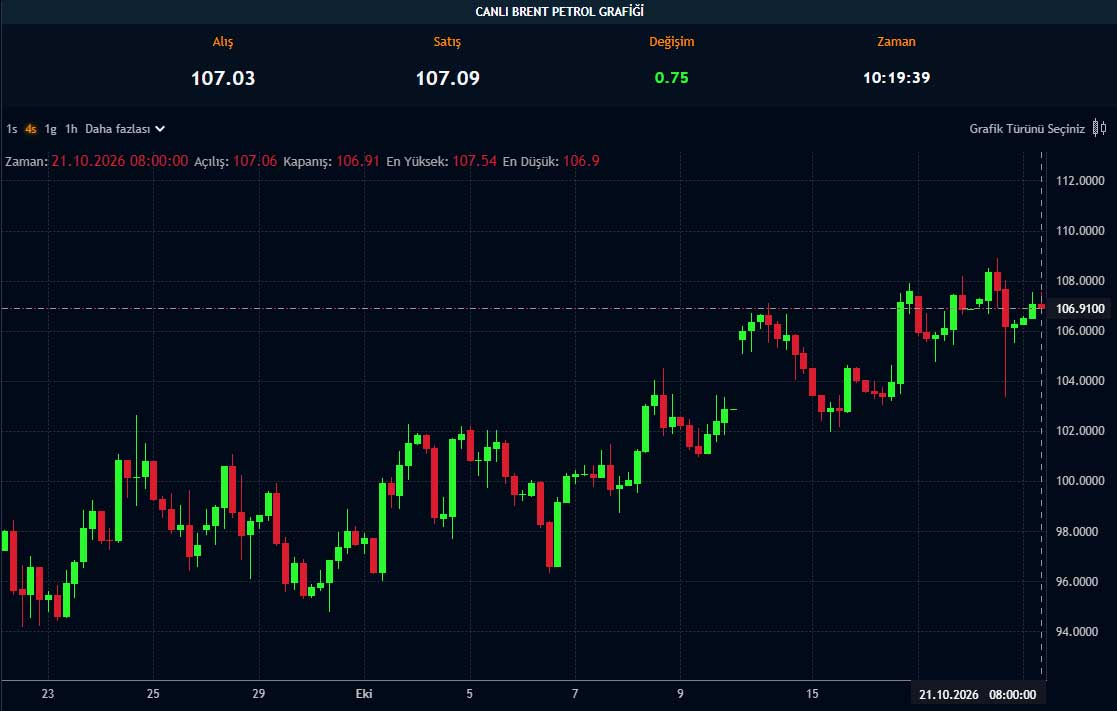Image resolution: width=1117 pixels, height=711 pixels.
Task: Click the Değişim value 0.75
Action: click(x=671, y=78)
